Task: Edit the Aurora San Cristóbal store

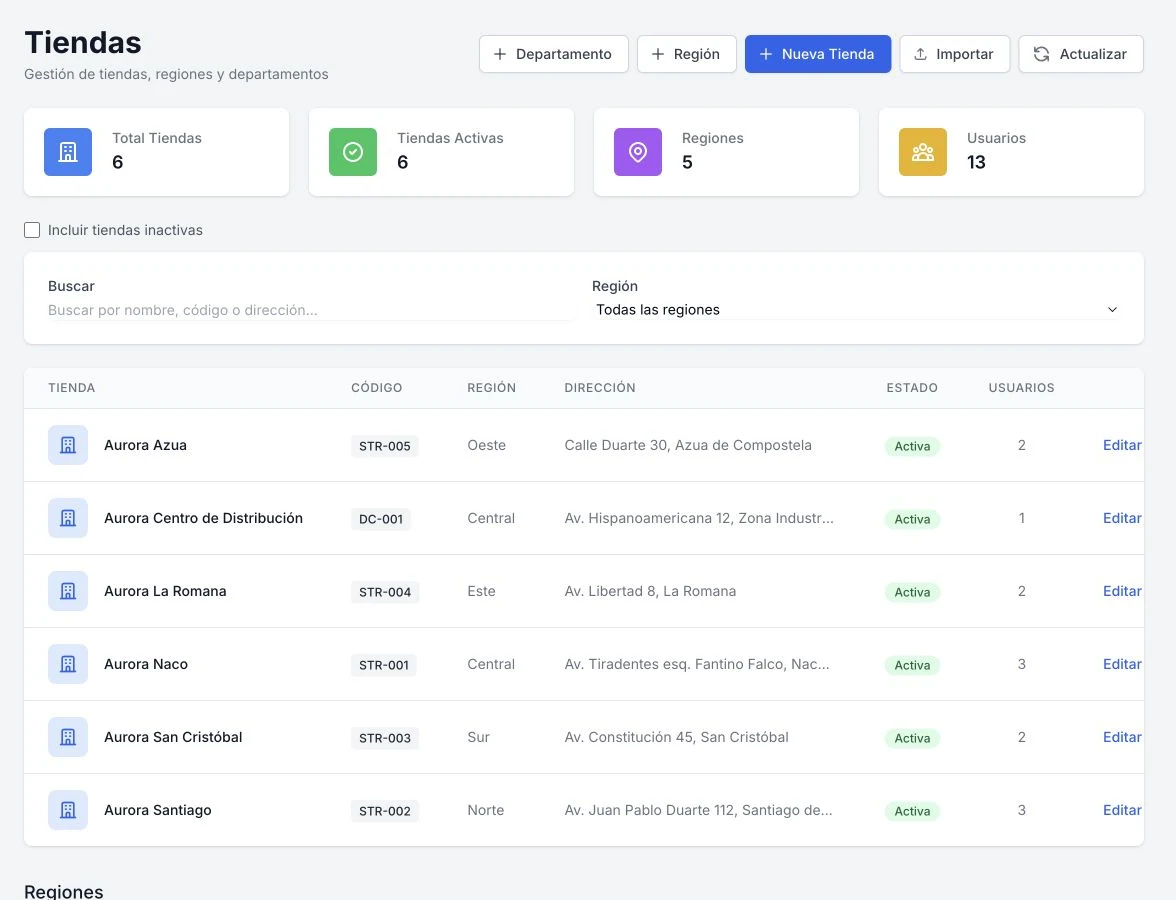Action: click(1122, 737)
